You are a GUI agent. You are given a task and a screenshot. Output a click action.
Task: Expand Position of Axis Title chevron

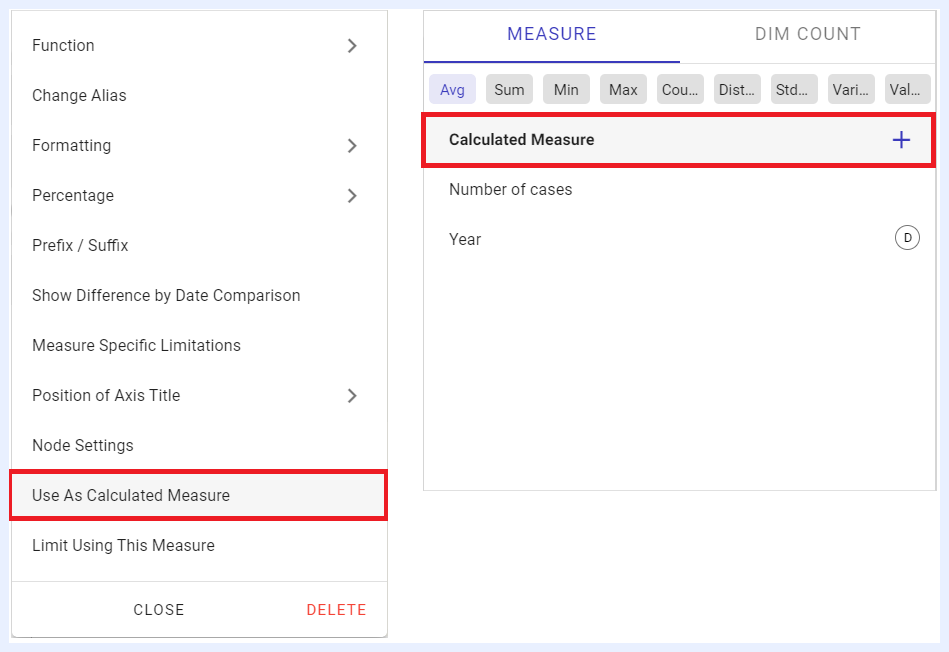[352, 396]
